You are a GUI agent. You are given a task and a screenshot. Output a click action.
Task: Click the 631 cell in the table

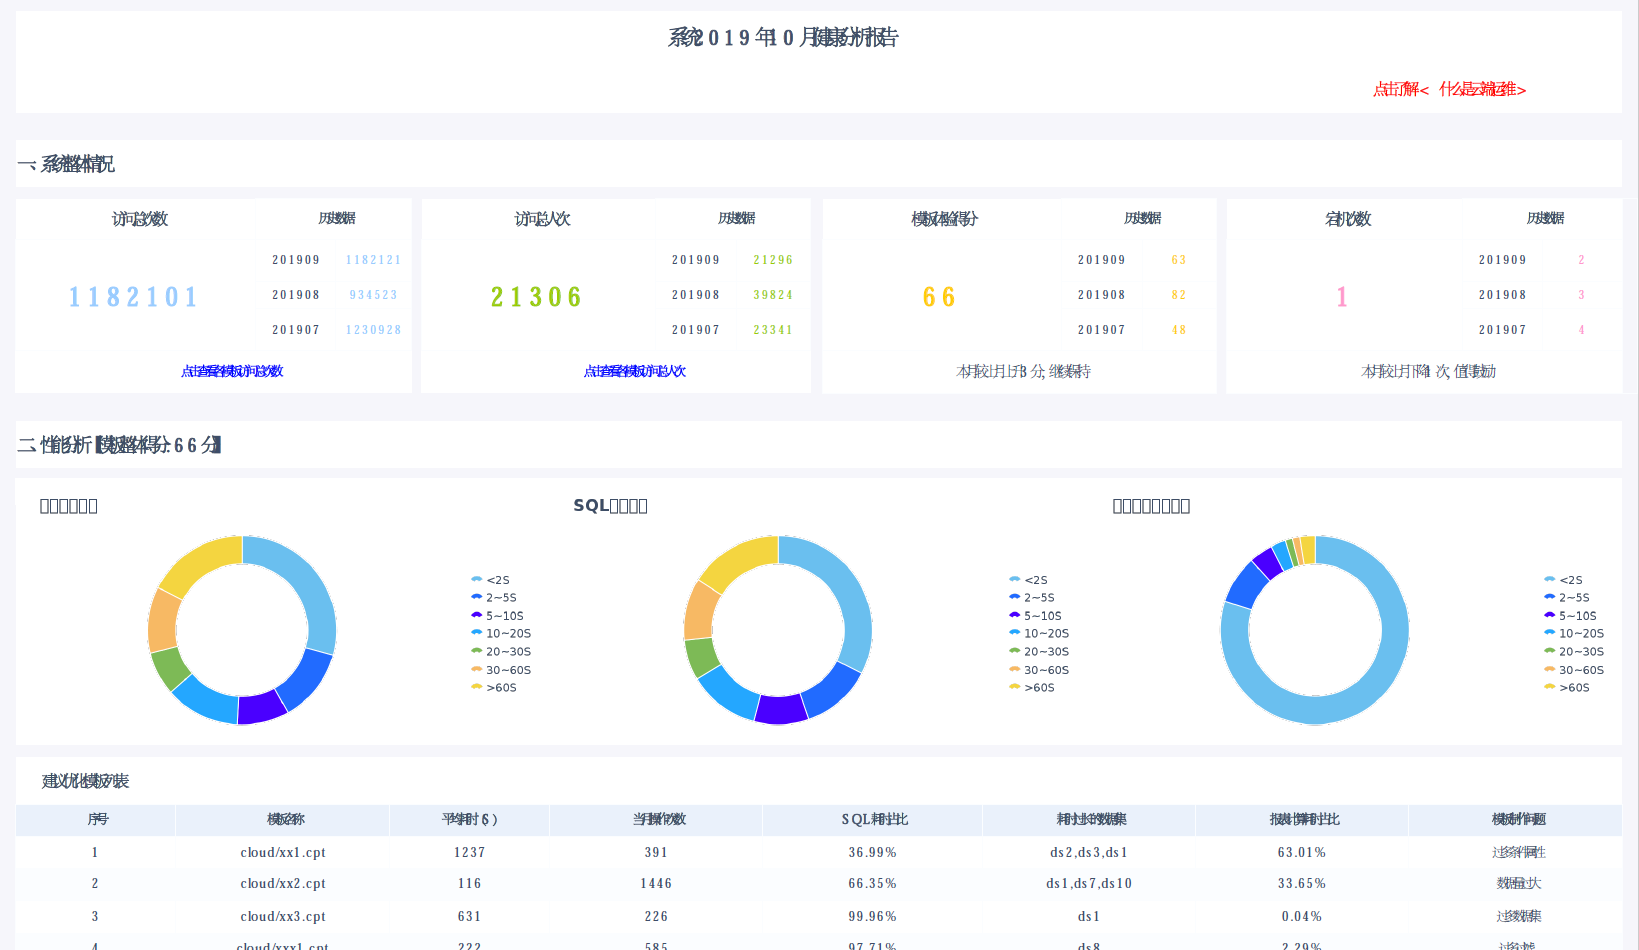(469, 917)
